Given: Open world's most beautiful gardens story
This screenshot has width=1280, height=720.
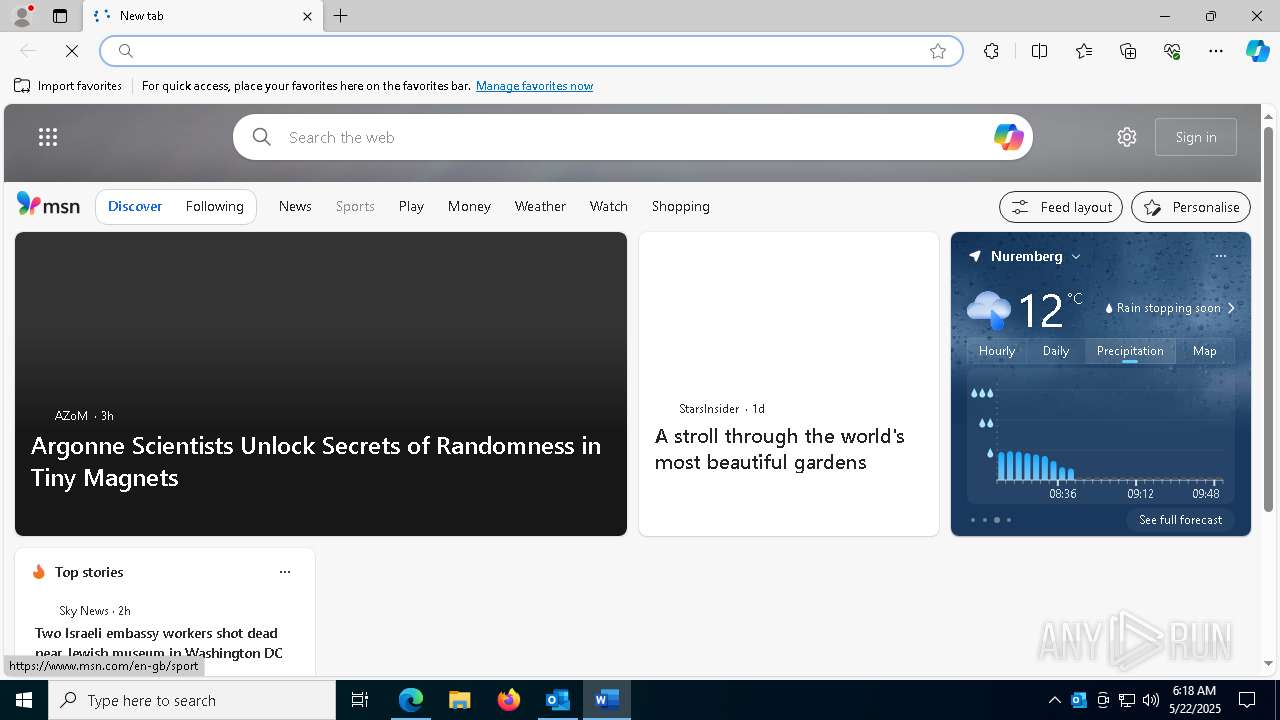Looking at the screenshot, I should coord(780,449).
